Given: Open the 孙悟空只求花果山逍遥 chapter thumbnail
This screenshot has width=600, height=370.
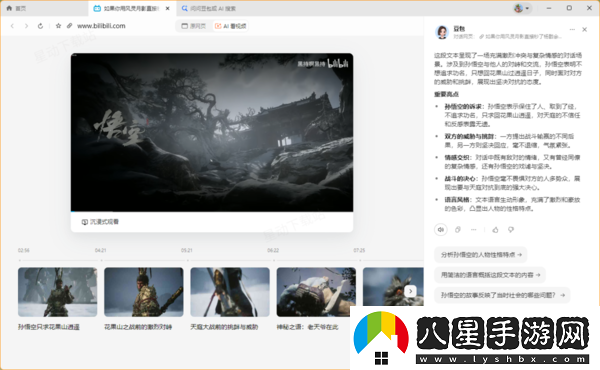Looking at the screenshot, I should point(57,292).
